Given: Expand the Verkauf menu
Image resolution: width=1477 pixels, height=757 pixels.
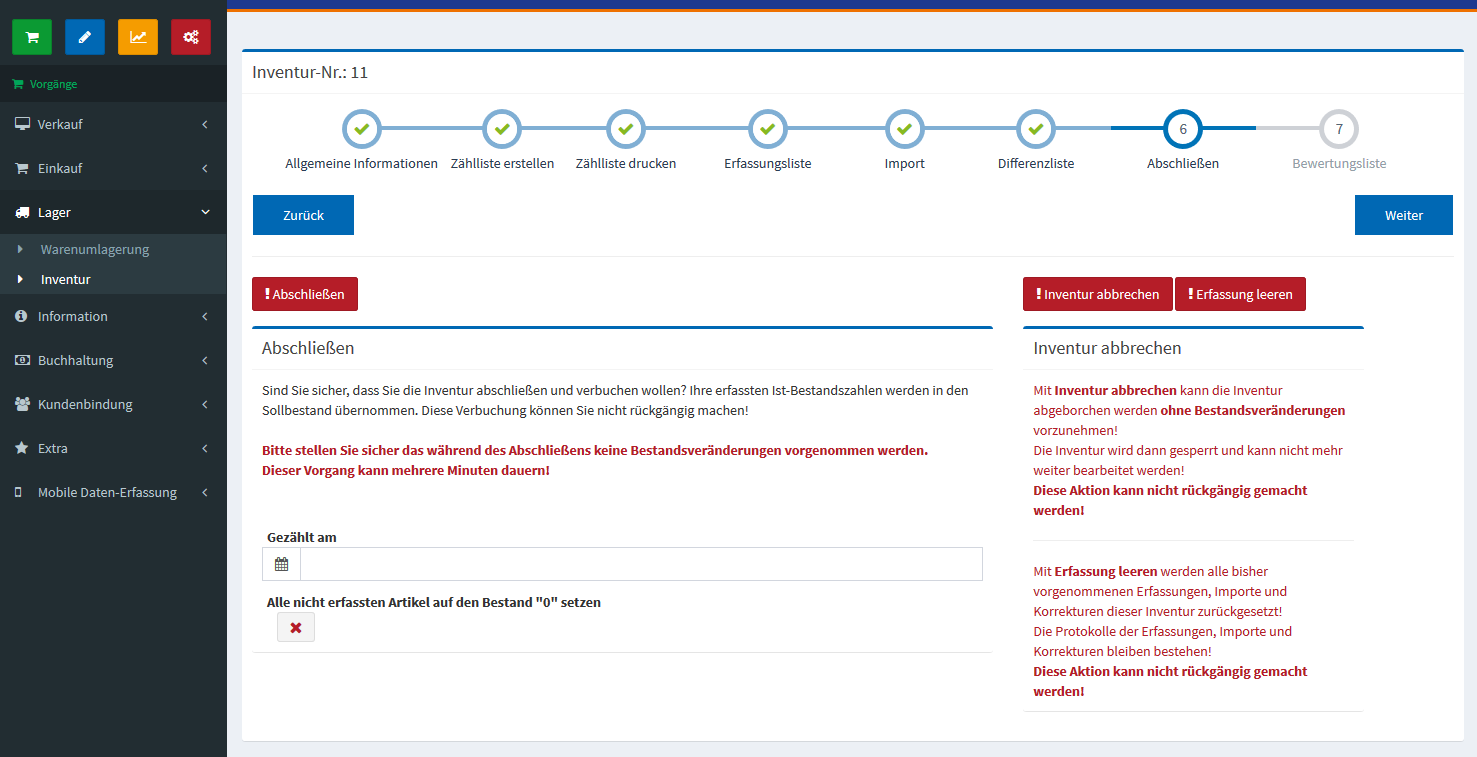Looking at the screenshot, I should click(113, 124).
